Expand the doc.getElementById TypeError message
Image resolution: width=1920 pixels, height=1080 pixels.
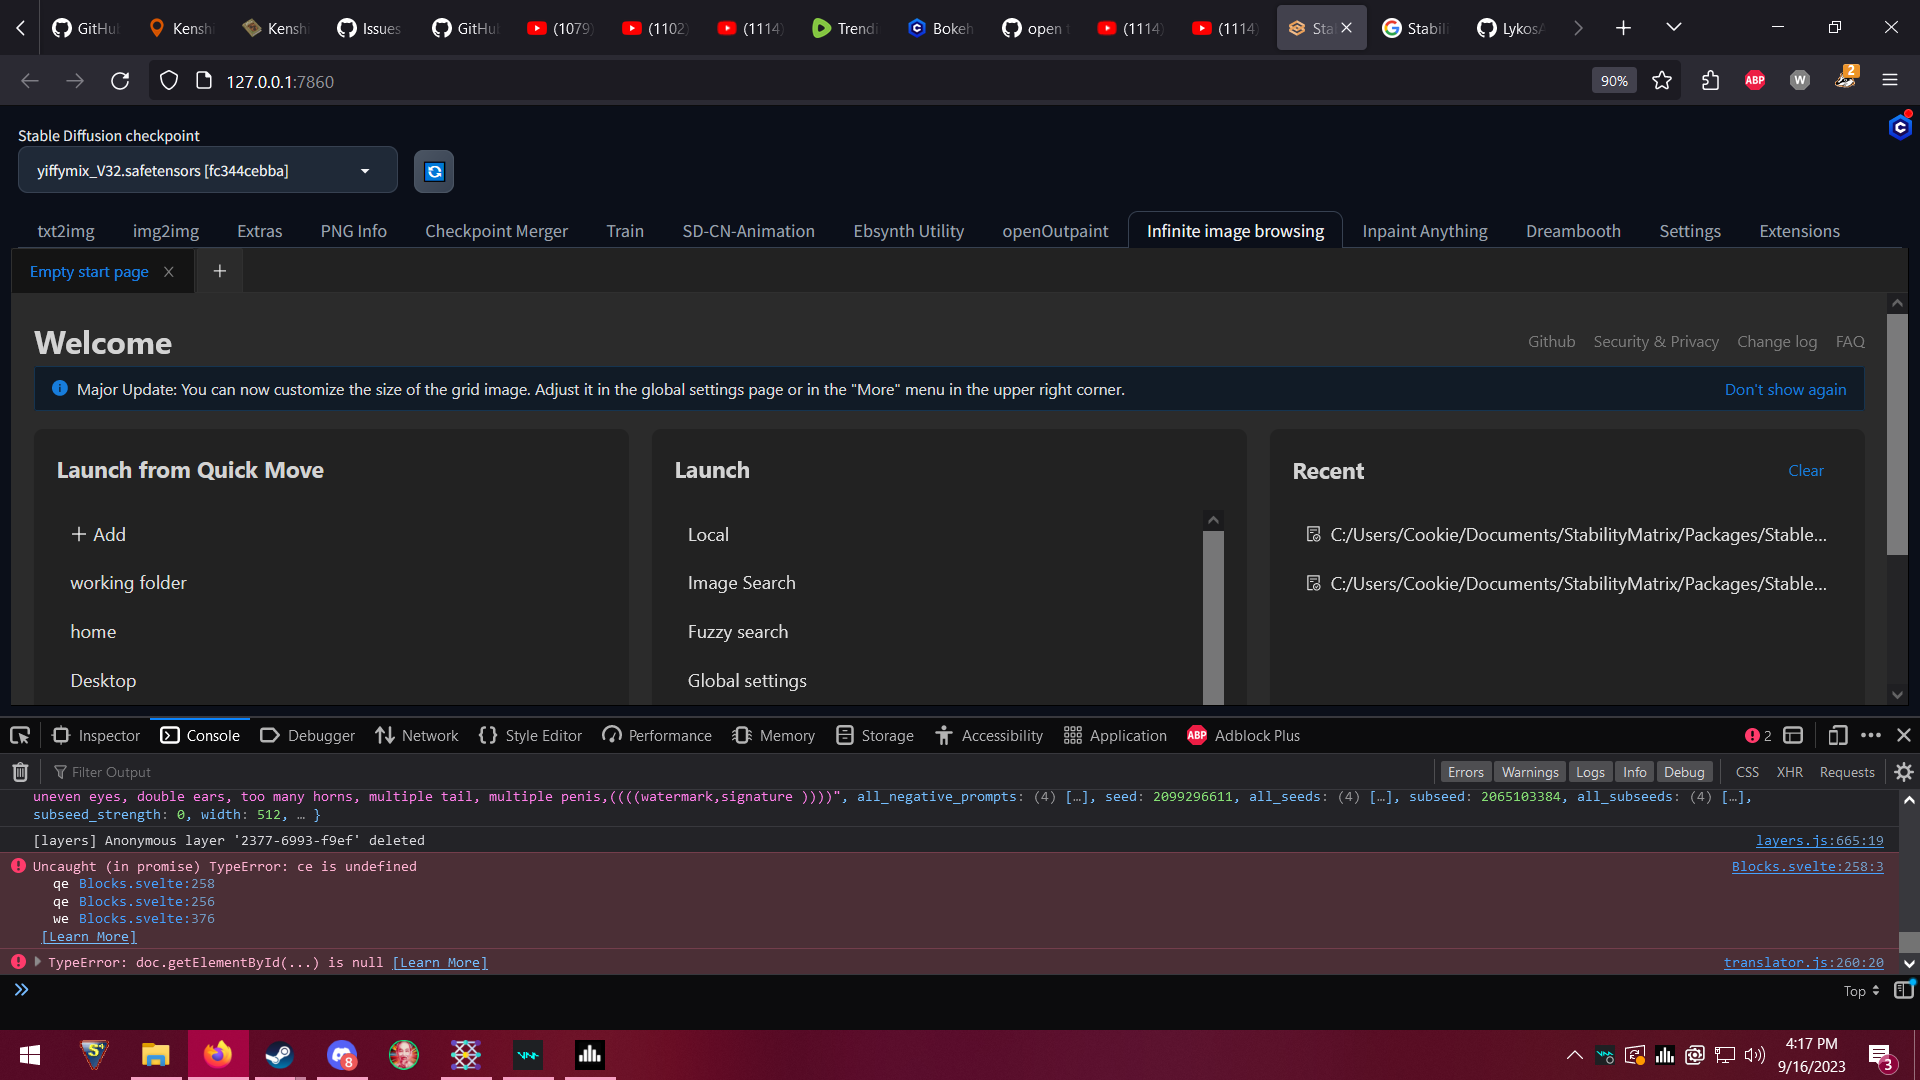37,962
